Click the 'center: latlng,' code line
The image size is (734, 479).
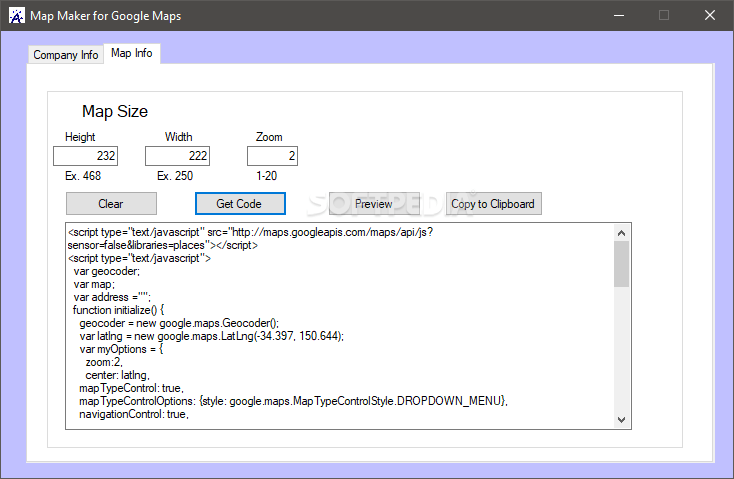pyautogui.click(x=117, y=375)
